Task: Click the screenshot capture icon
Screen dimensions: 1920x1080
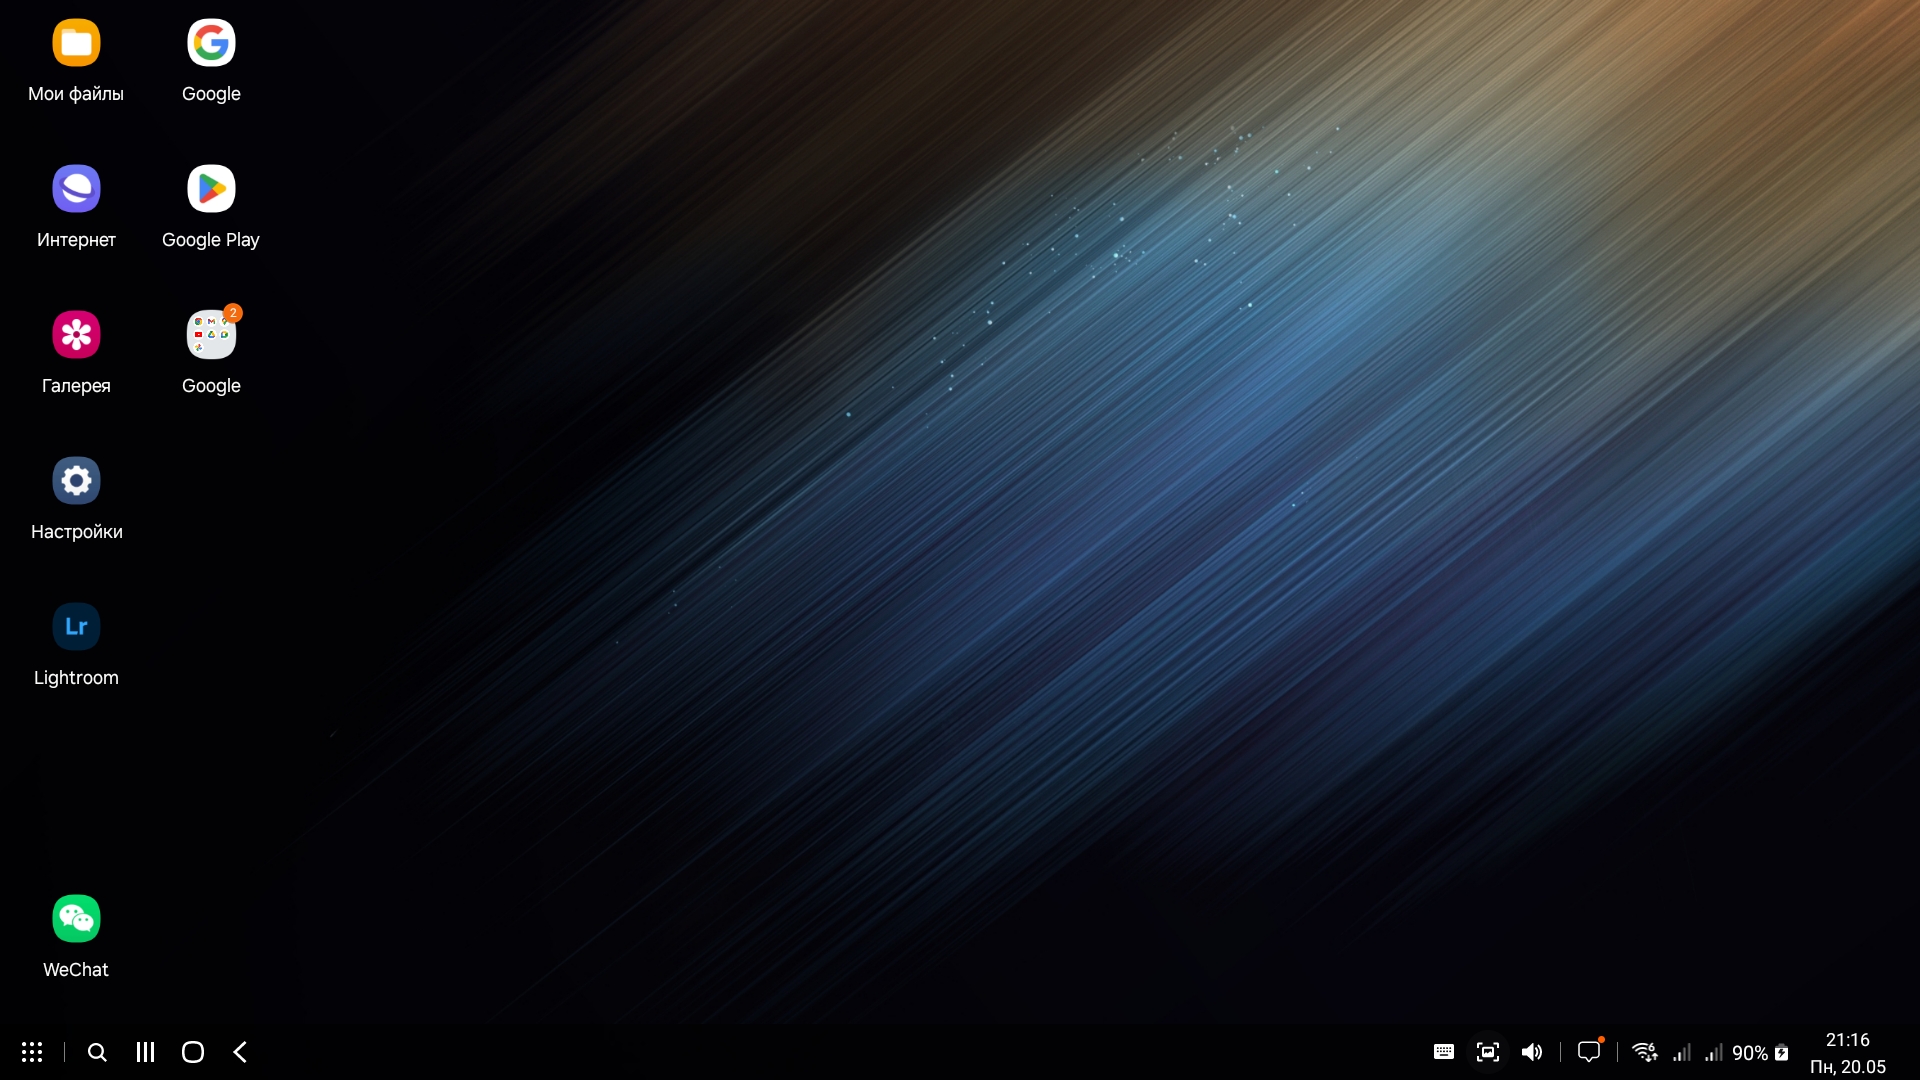Action: pos(1488,1052)
